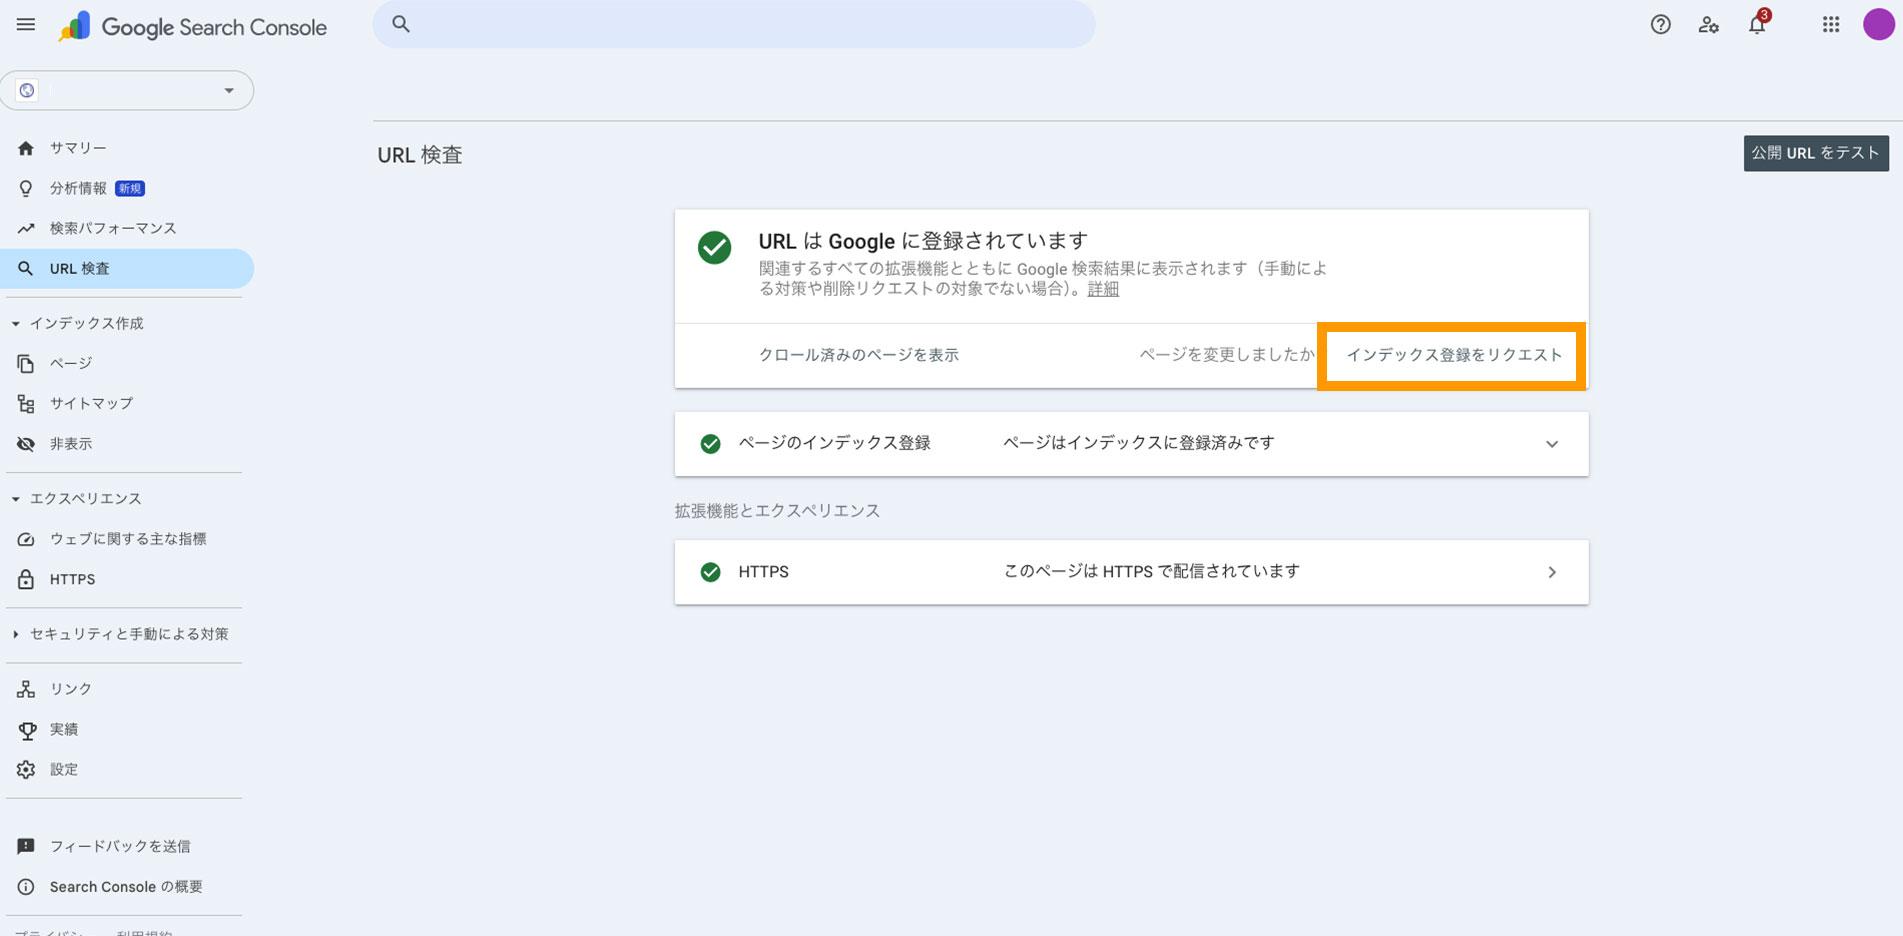Click インデックス登録をリクエスト
This screenshot has height=936, width=1903.
coord(1453,355)
